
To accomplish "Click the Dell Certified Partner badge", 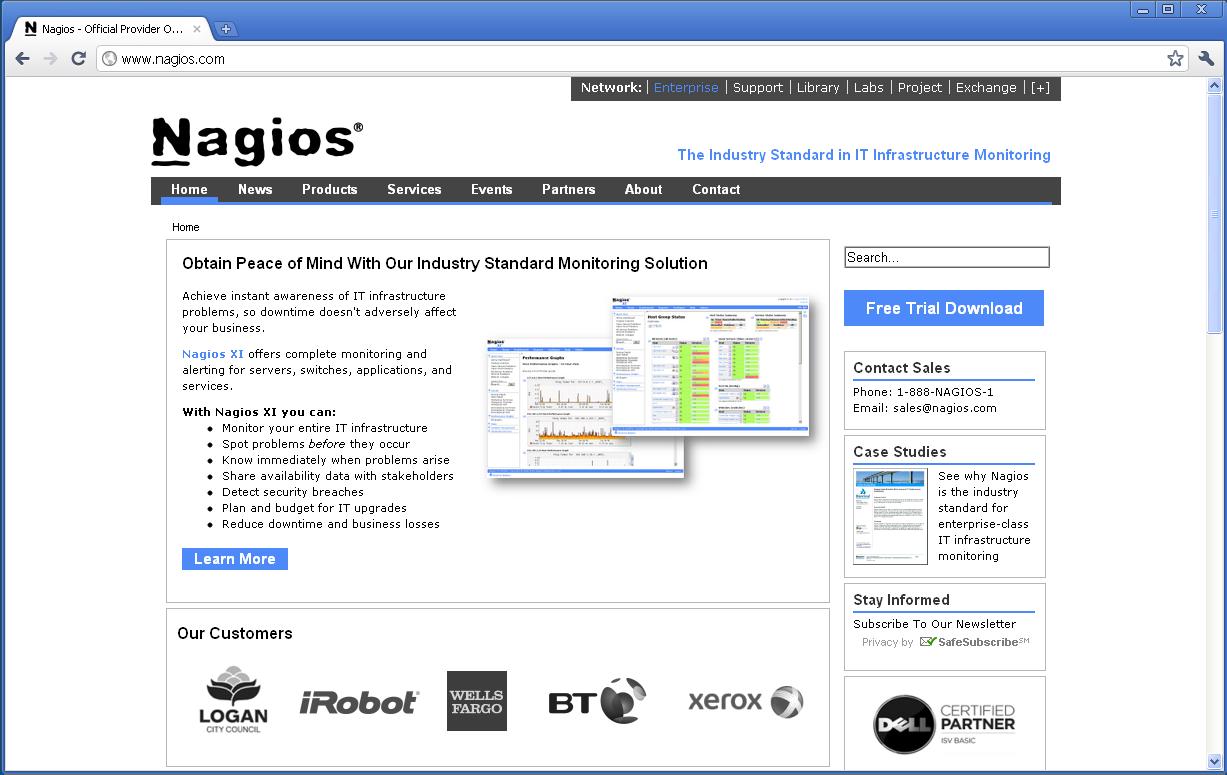I will pos(944,723).
